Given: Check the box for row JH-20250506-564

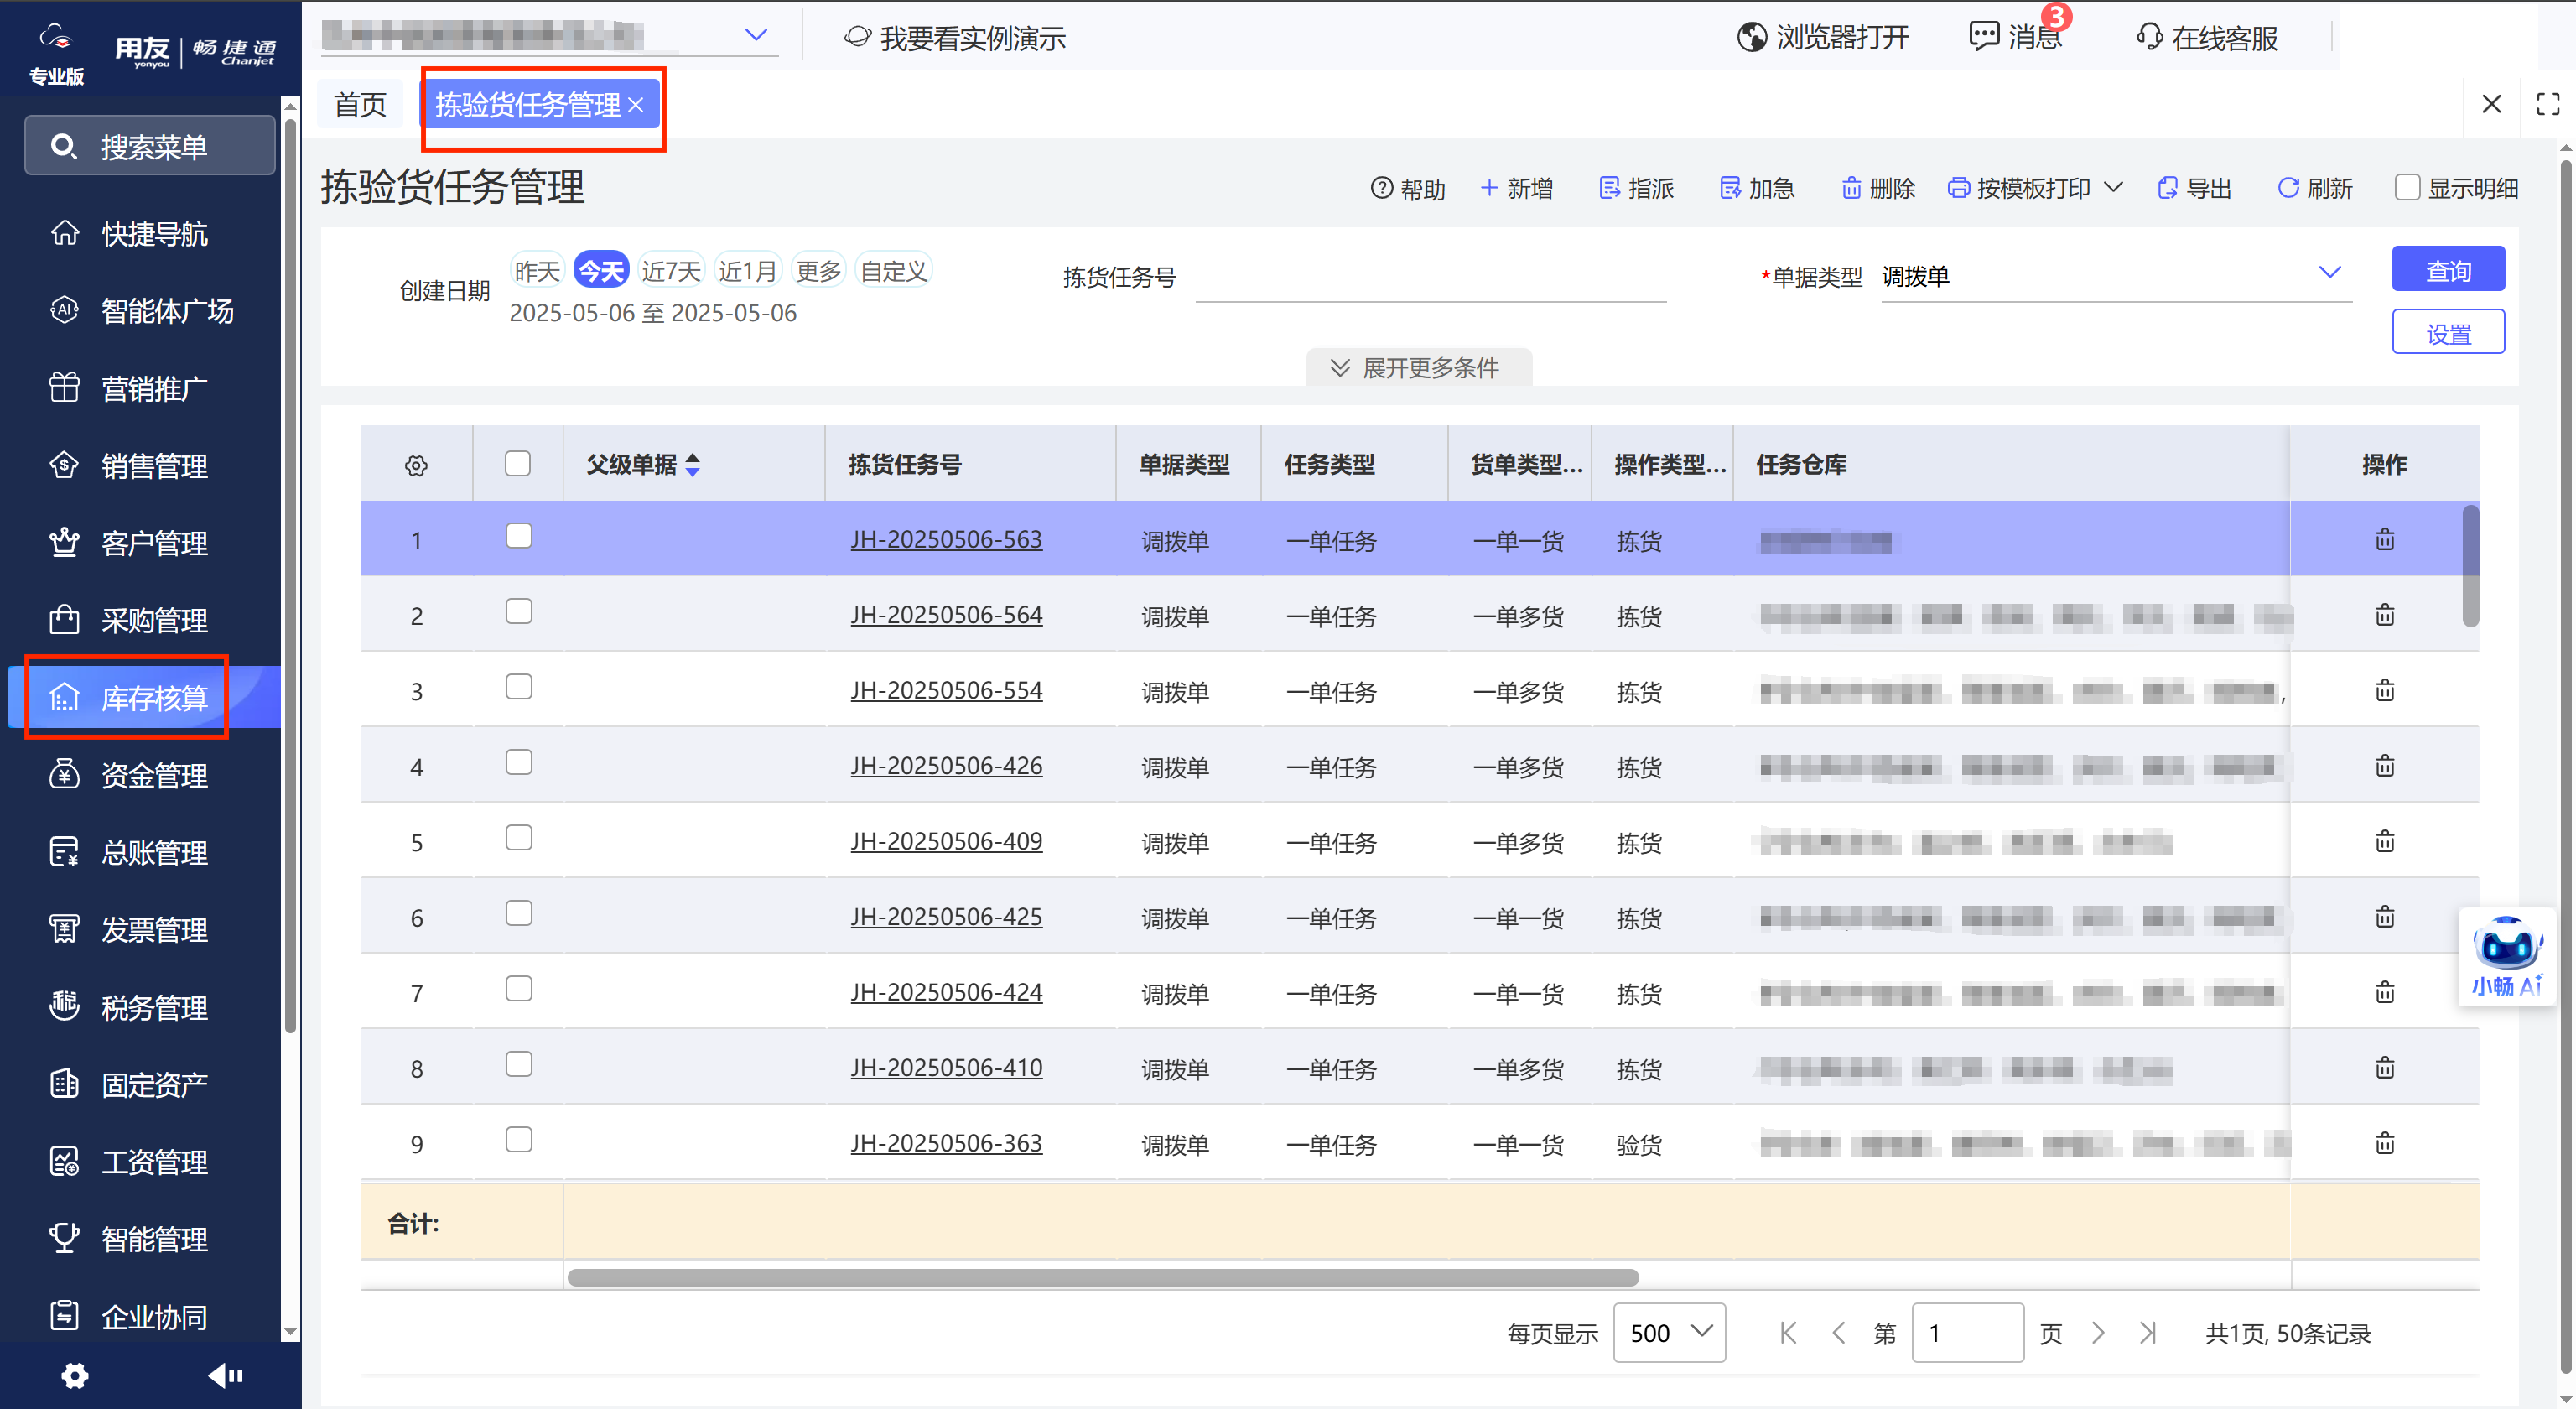Looking at the screenshot, I should tap(518, 611).
